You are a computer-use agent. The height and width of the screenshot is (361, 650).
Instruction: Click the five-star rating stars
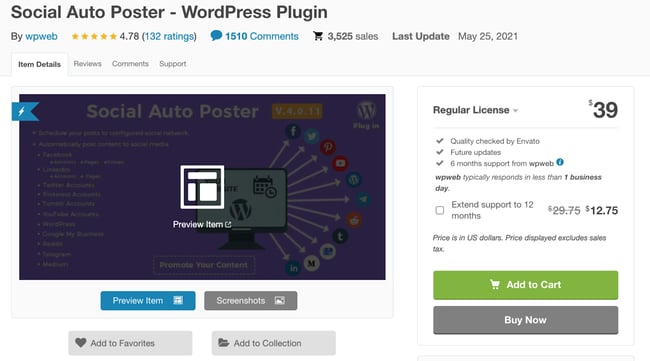click(x=94, y=36)
